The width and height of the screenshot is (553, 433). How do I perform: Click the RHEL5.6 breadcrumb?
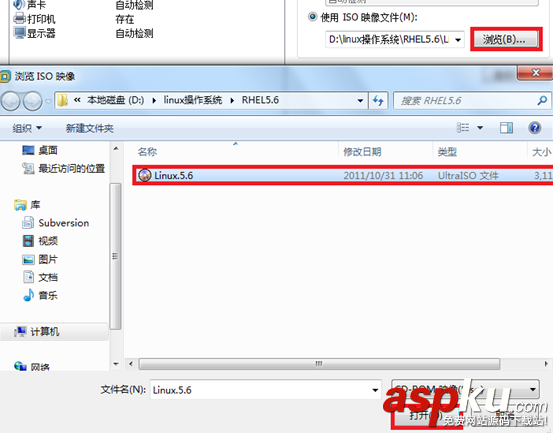tap(260, 100)
